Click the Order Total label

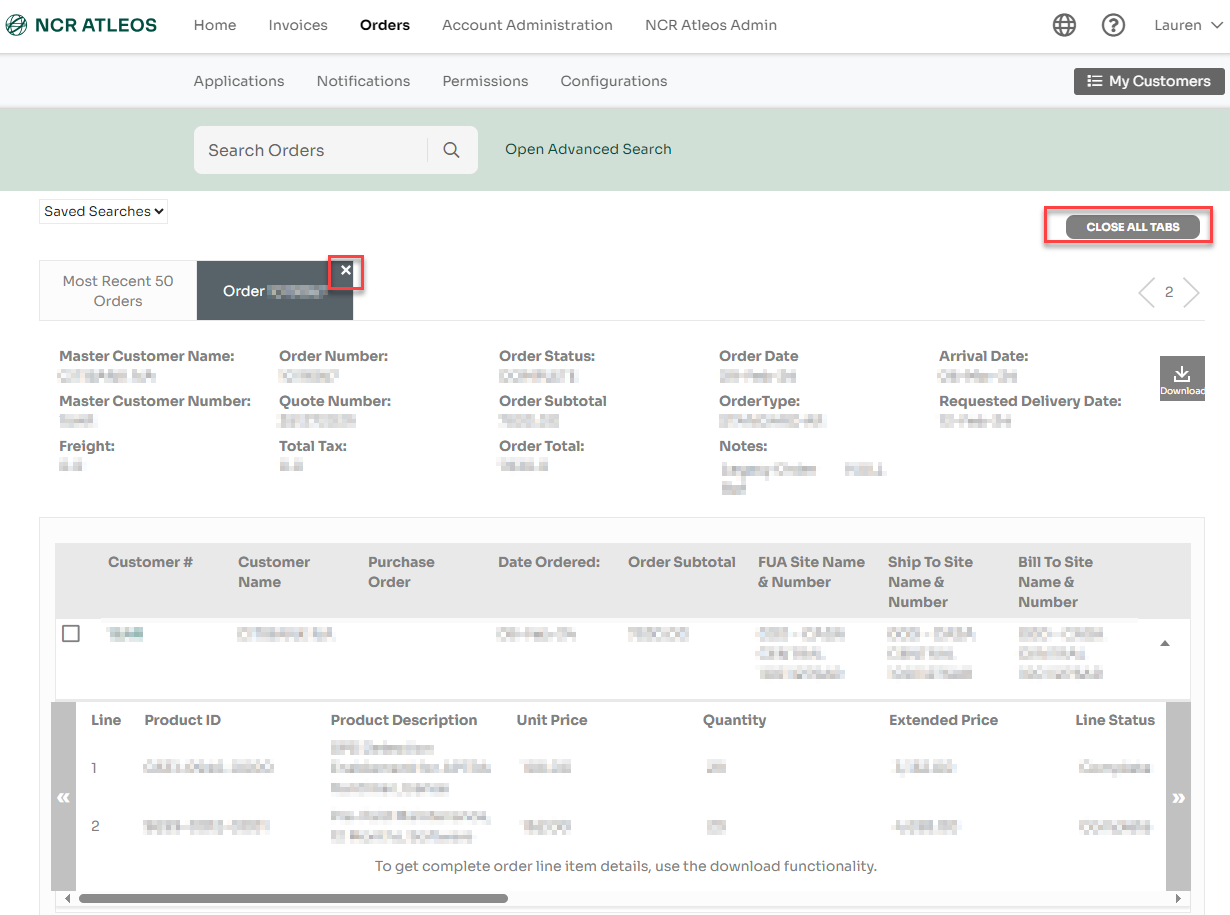542,446
